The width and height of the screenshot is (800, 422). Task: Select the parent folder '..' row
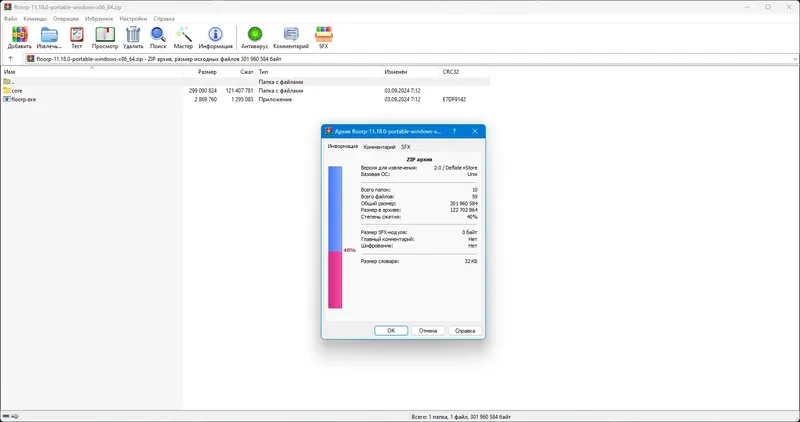point(245,82)
